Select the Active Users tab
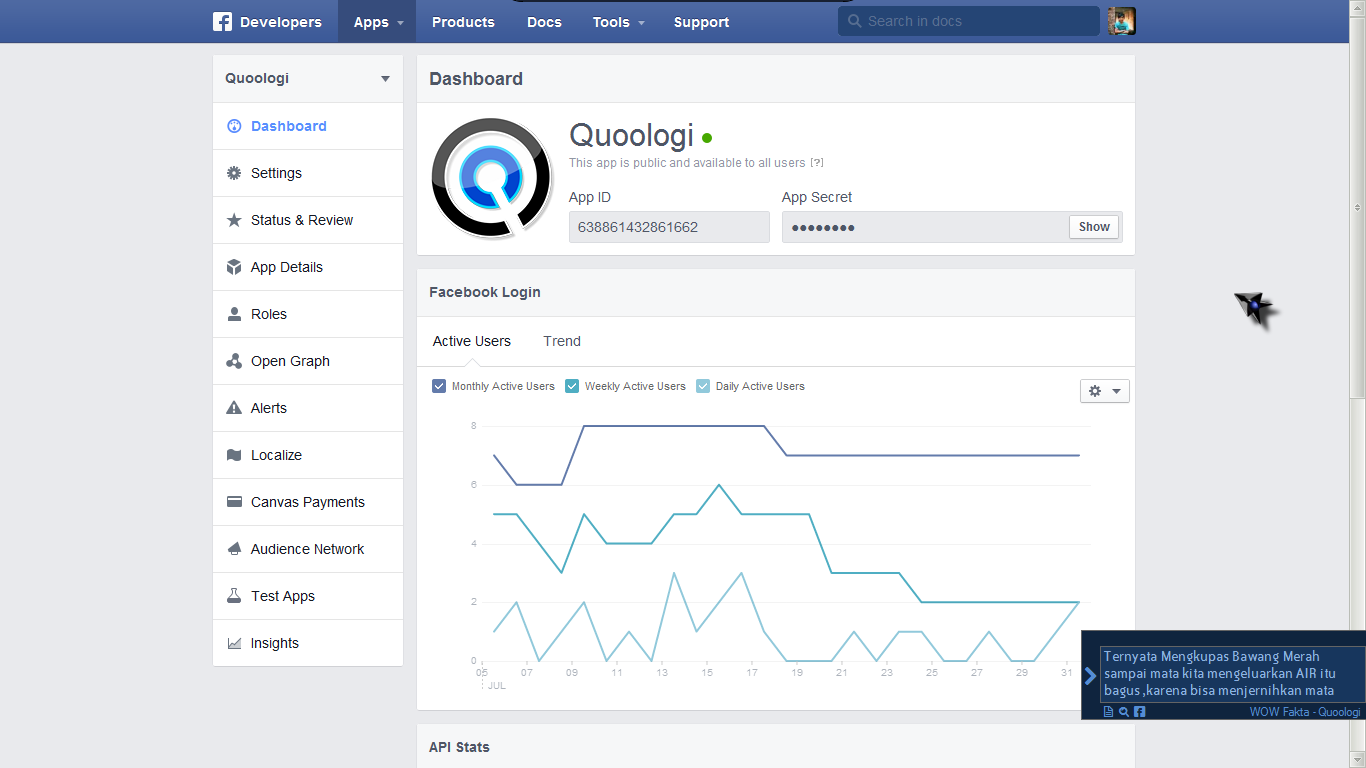Image resolution: width=1366 pixels, height=768 pixels. tap(472, 341)
